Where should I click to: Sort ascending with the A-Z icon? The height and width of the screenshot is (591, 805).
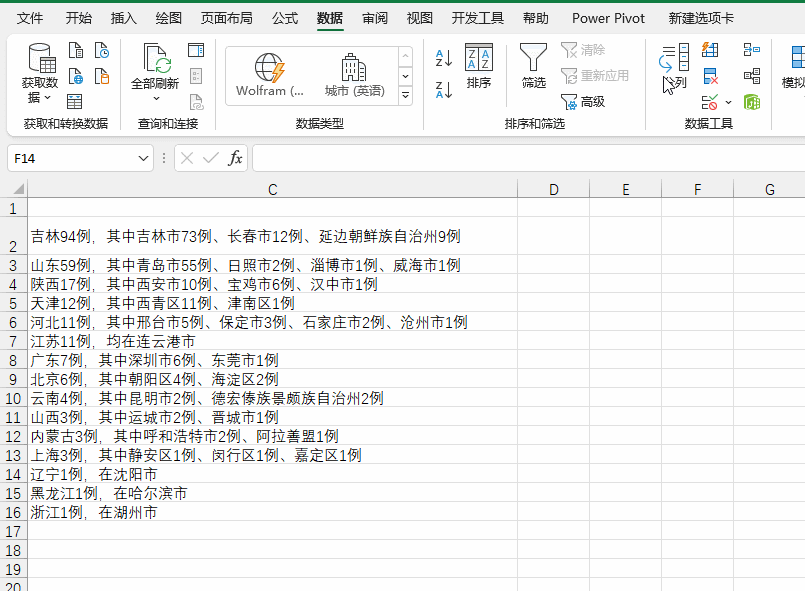click(444, 59)
